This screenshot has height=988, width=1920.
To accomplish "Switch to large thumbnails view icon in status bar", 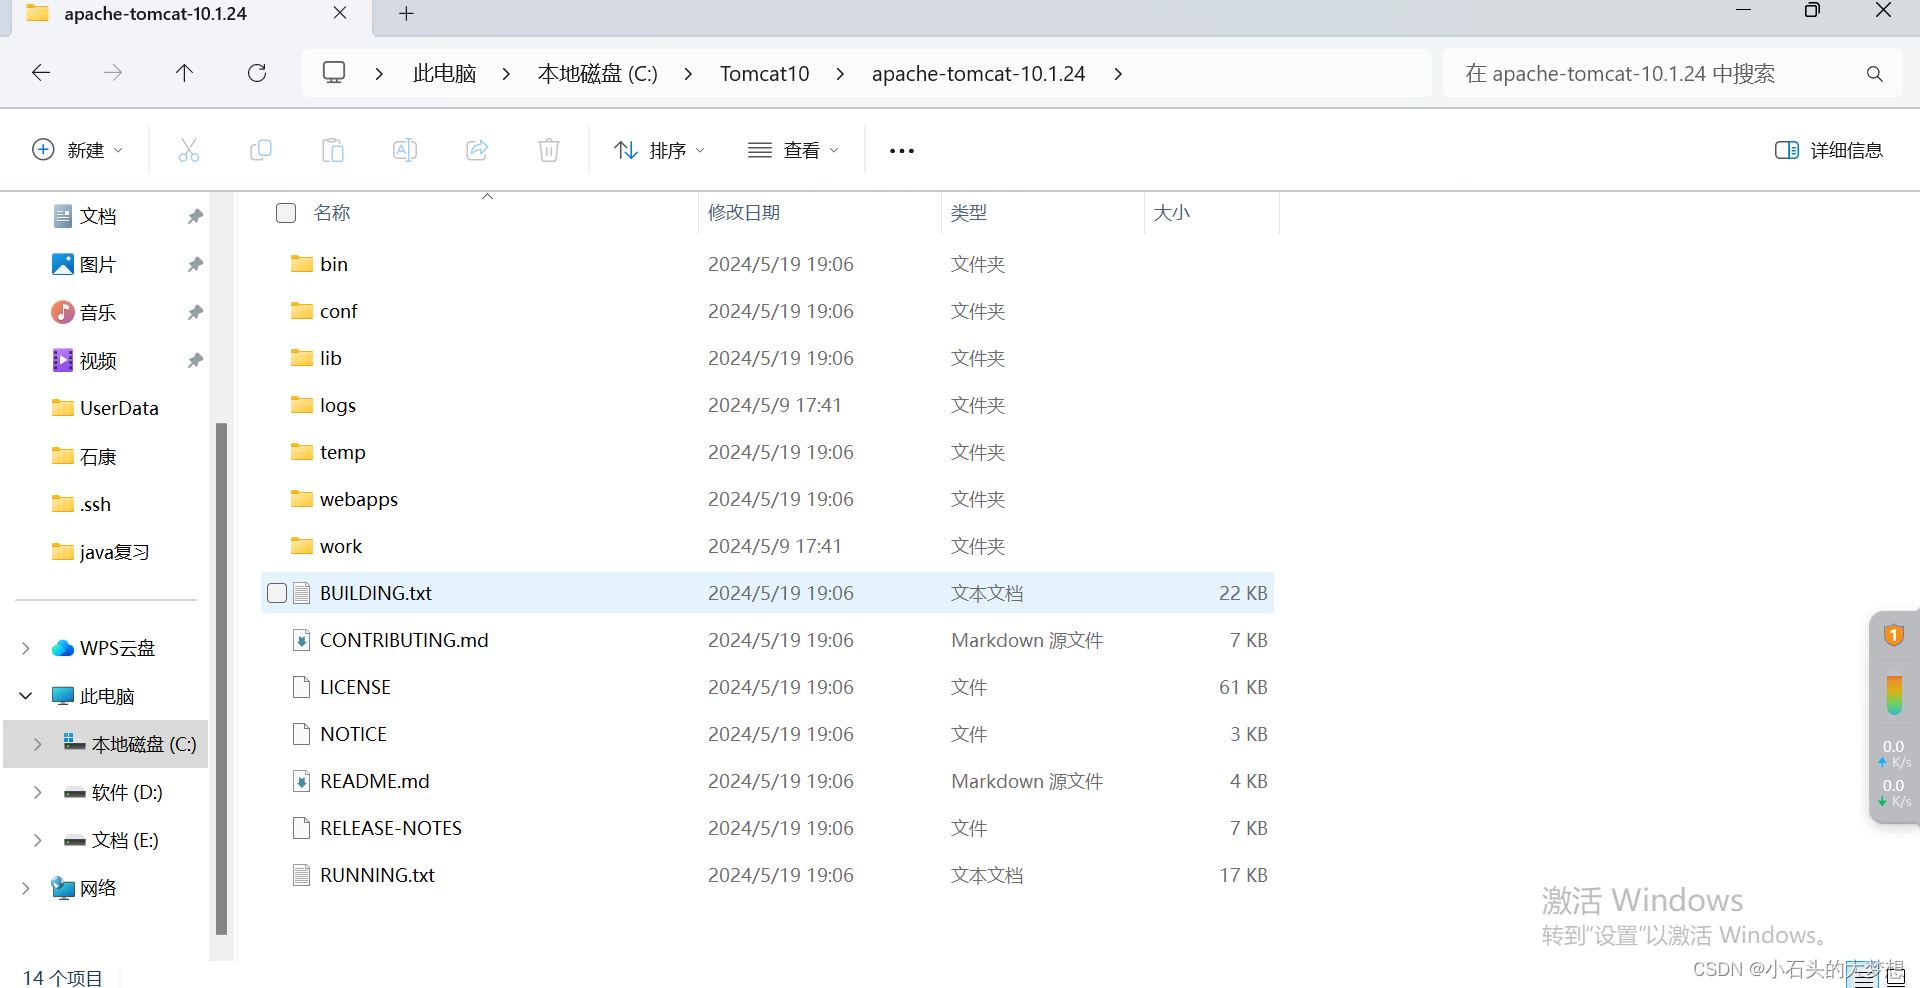I will (1895, 977).
